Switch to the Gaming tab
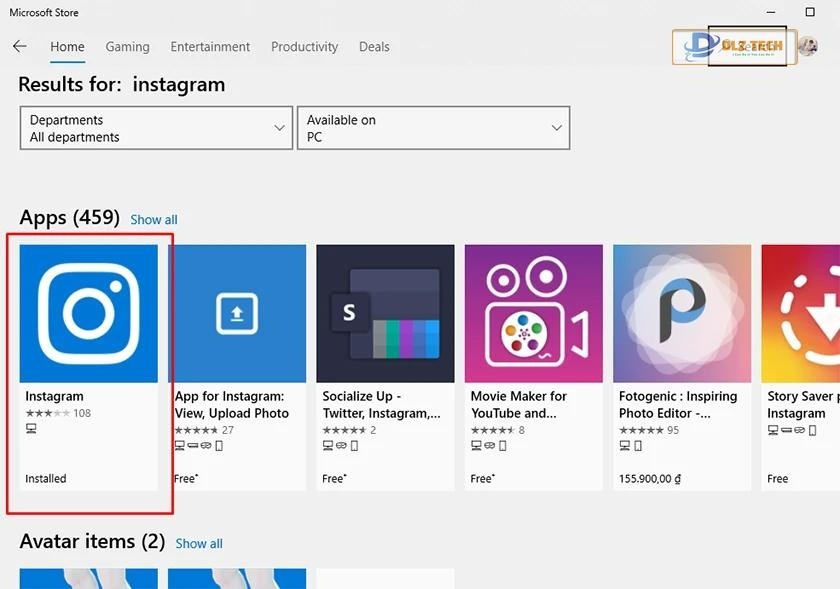Screen dimensions: 840x589 [x=127, y=47]
